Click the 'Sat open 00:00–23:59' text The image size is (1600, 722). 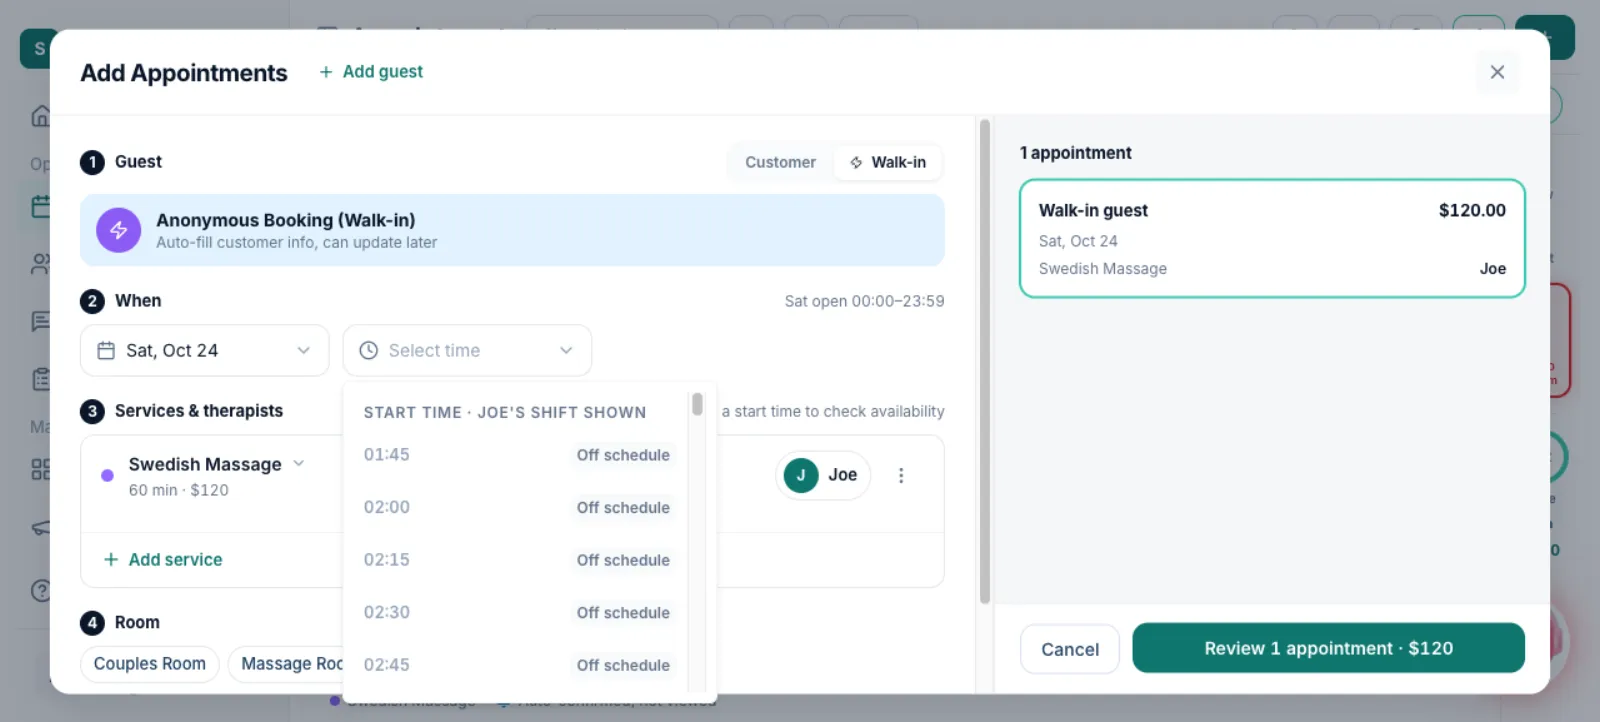pos(864,301)
